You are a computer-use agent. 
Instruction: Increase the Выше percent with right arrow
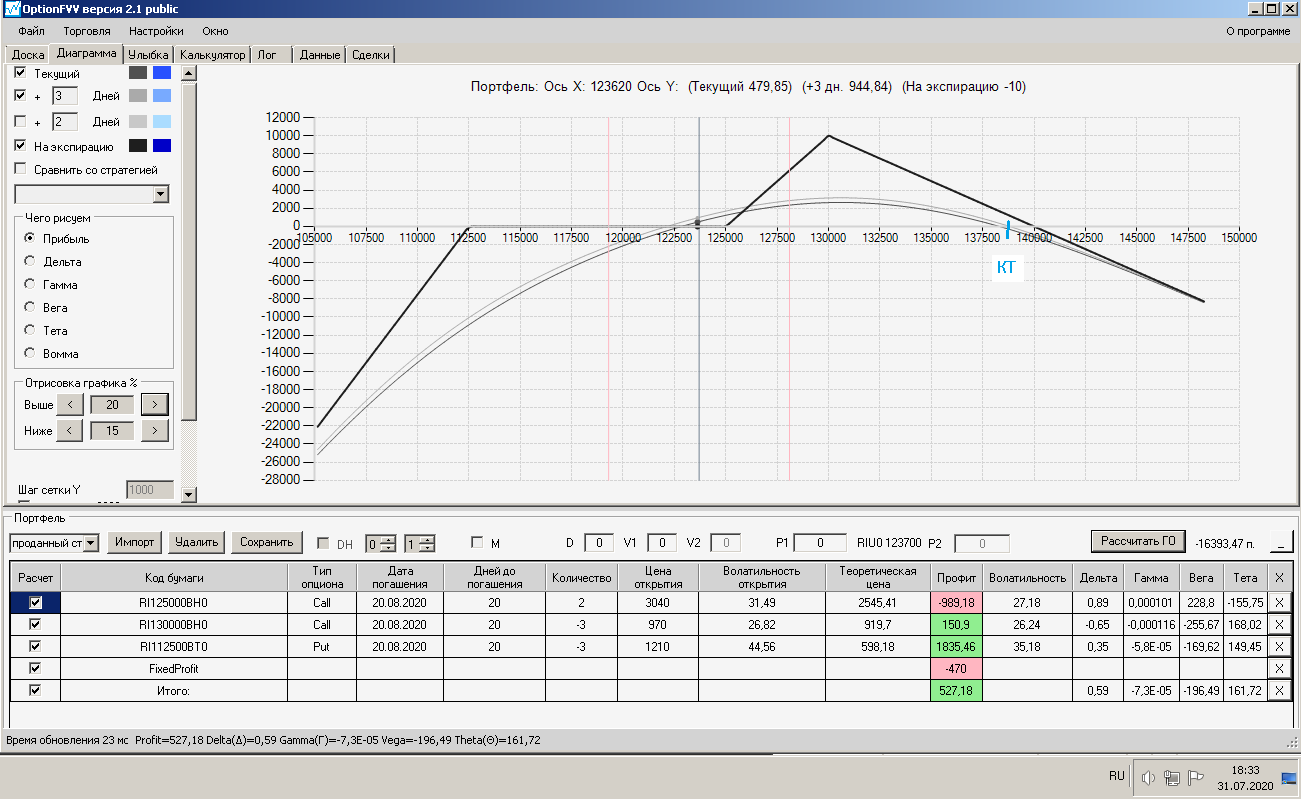point(154,404)
